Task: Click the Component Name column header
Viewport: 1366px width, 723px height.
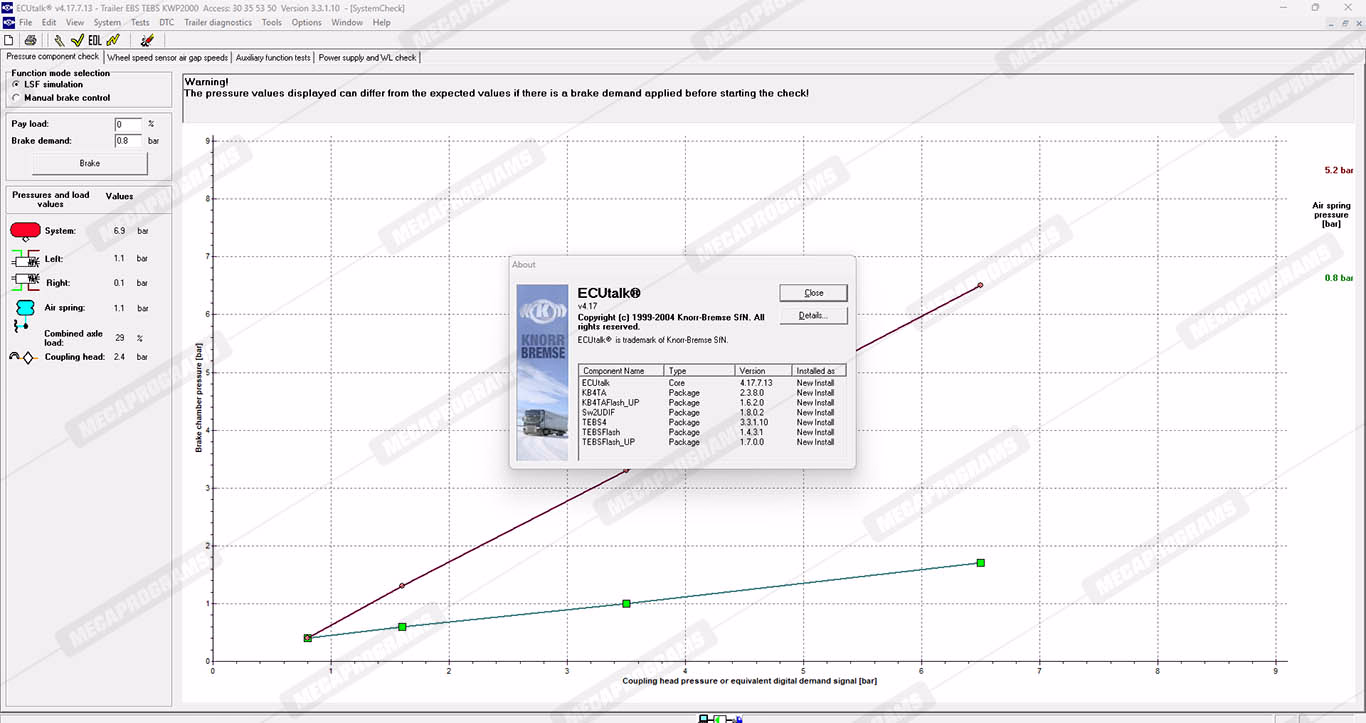Action: click(x=620, y=371)
